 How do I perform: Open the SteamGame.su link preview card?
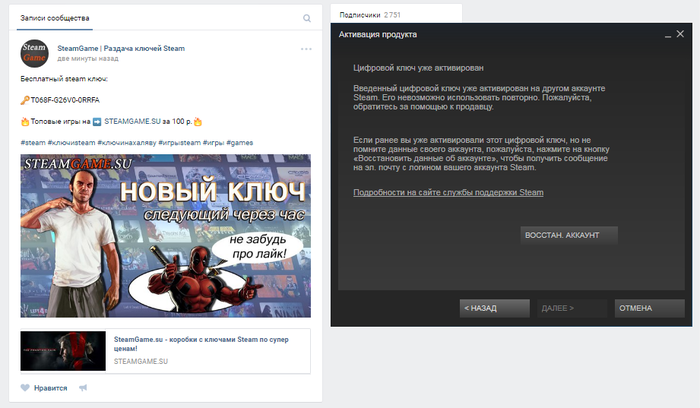(165, 349)
